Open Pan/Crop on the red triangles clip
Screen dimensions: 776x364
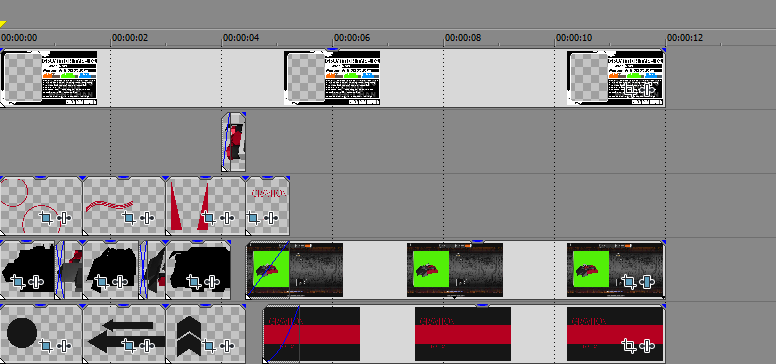(208, 218)
